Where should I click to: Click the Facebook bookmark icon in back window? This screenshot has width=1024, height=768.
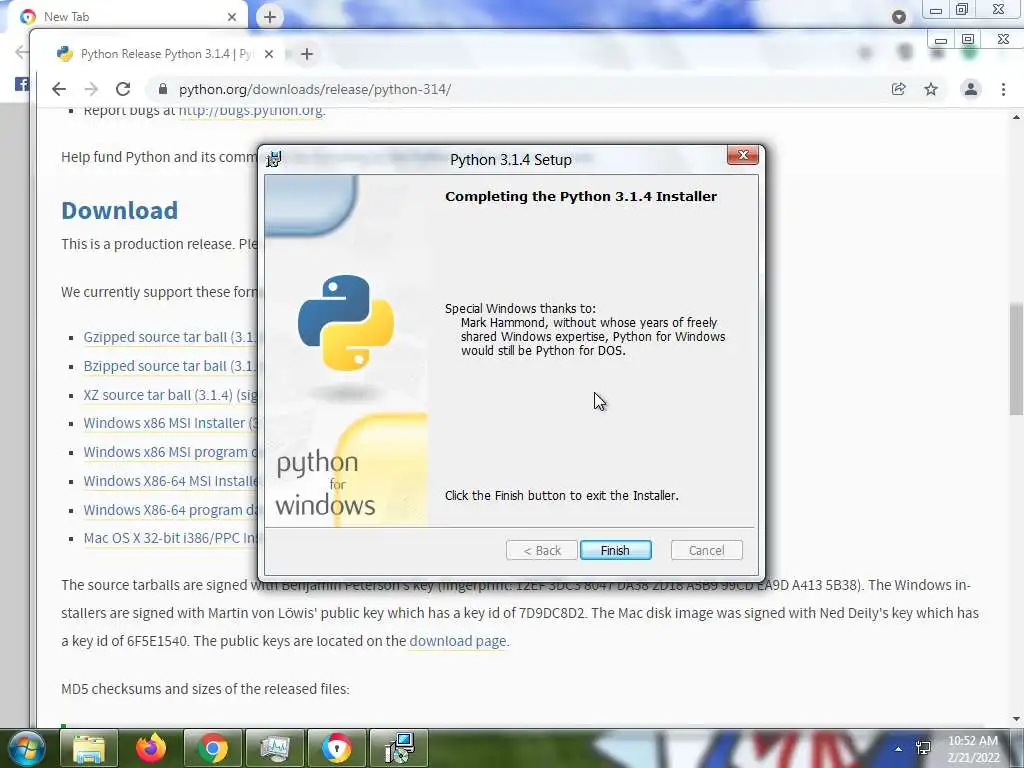click(x=21, y=84)
